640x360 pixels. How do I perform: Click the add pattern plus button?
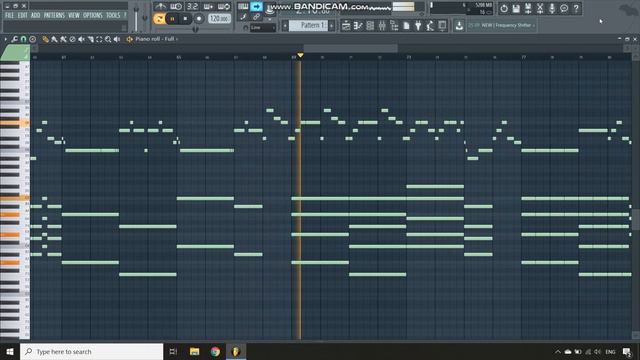tap(331, 26)
